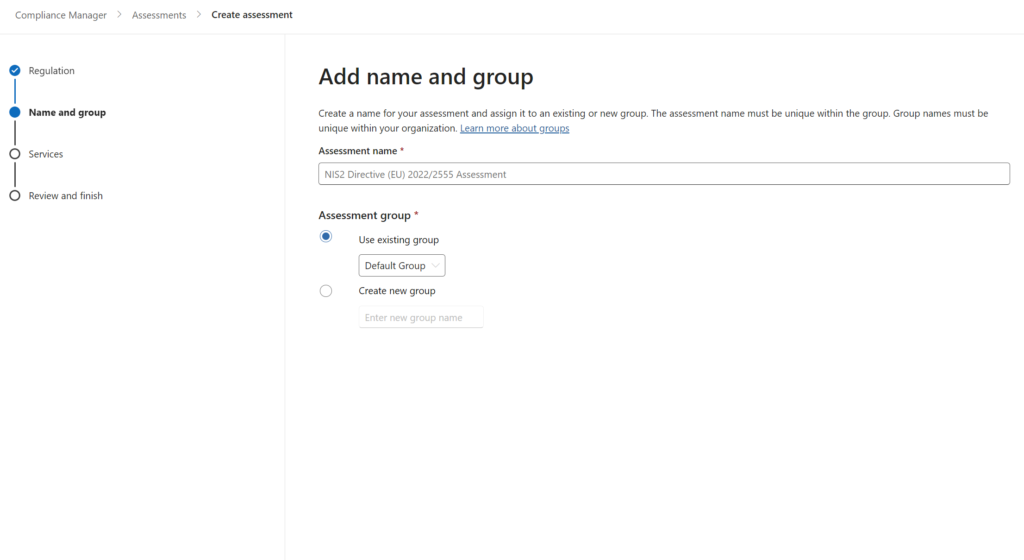
Task: Select the Name and group step label
Action: [x=67, y=113]
